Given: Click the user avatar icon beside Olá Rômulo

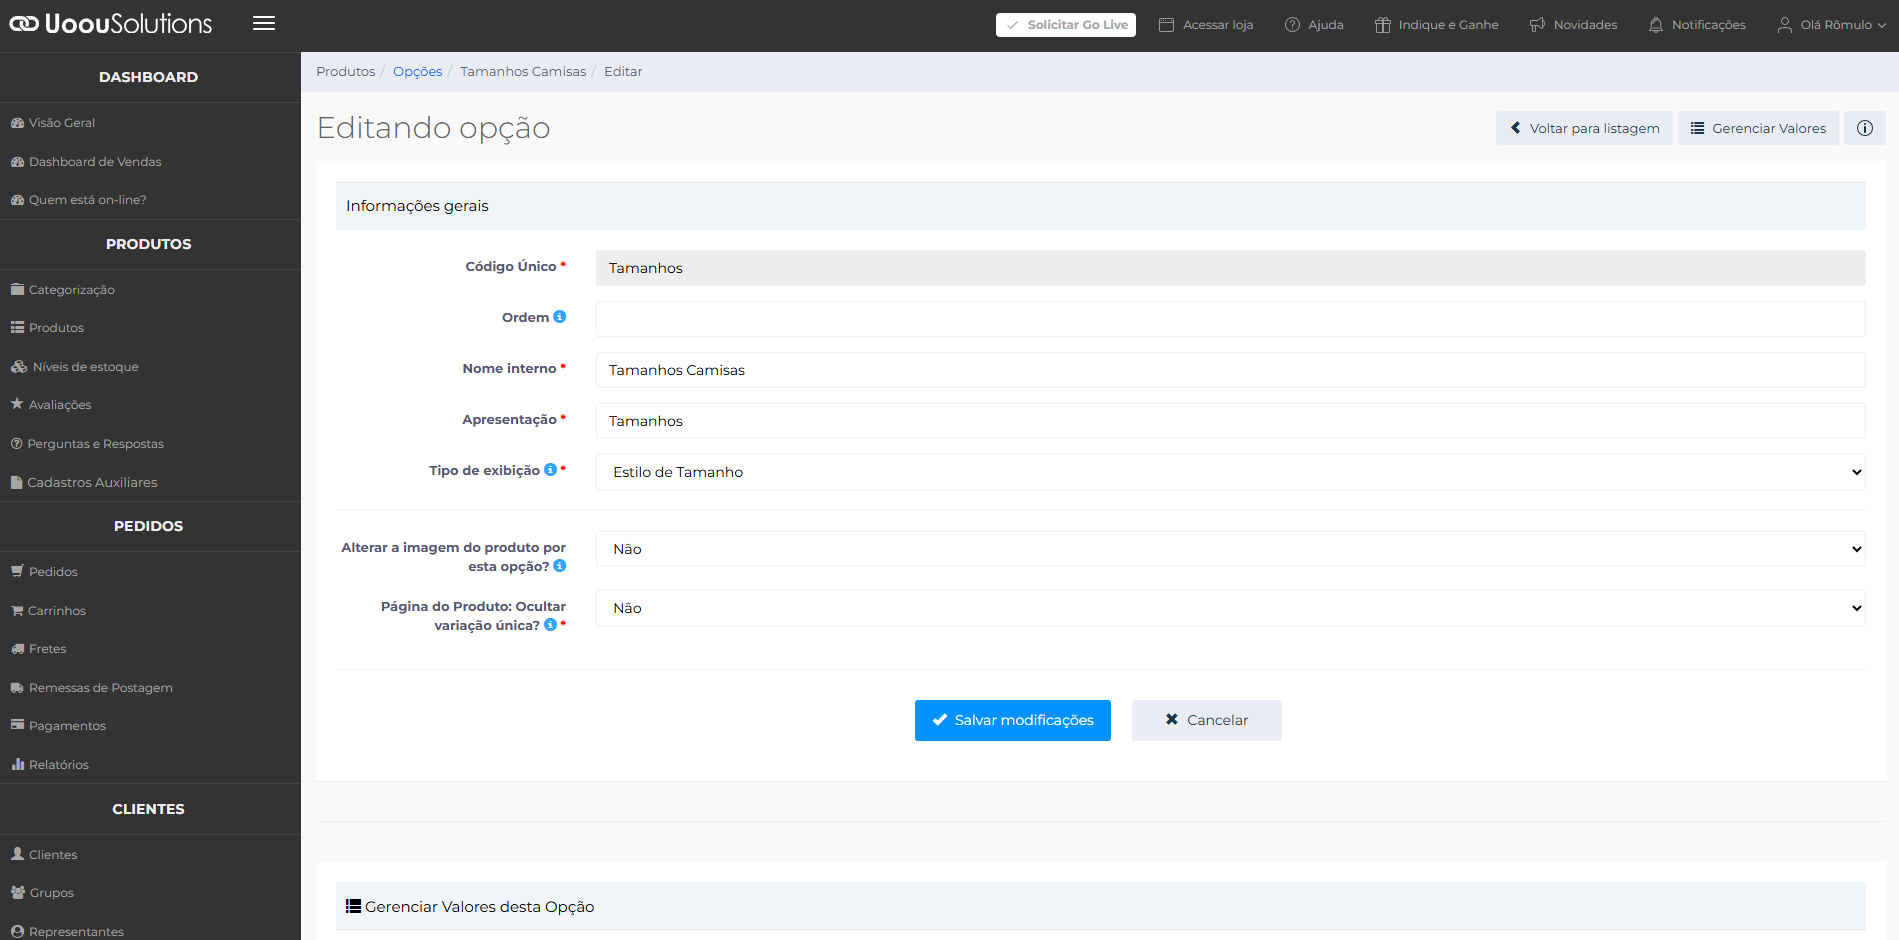Looking at the screenshot, I should coord(1784,25).
